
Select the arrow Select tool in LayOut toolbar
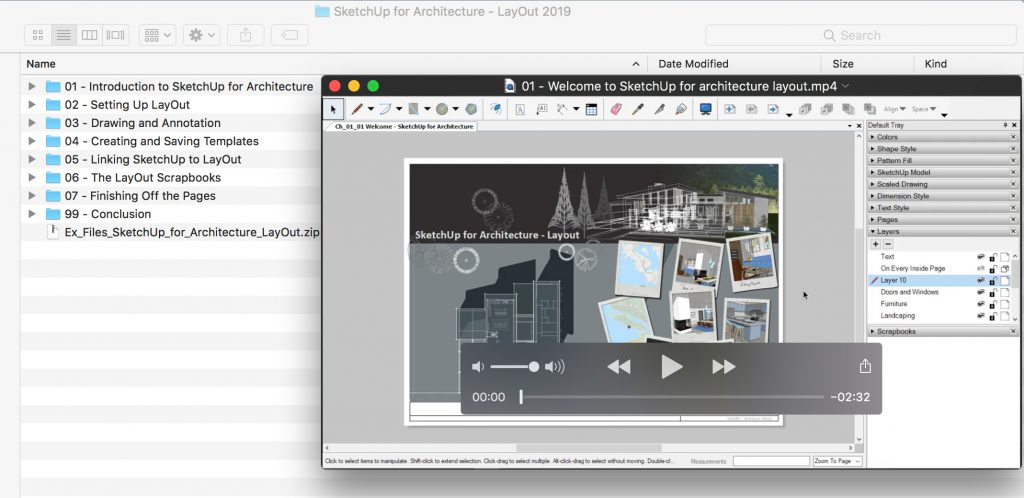[333, 109]
